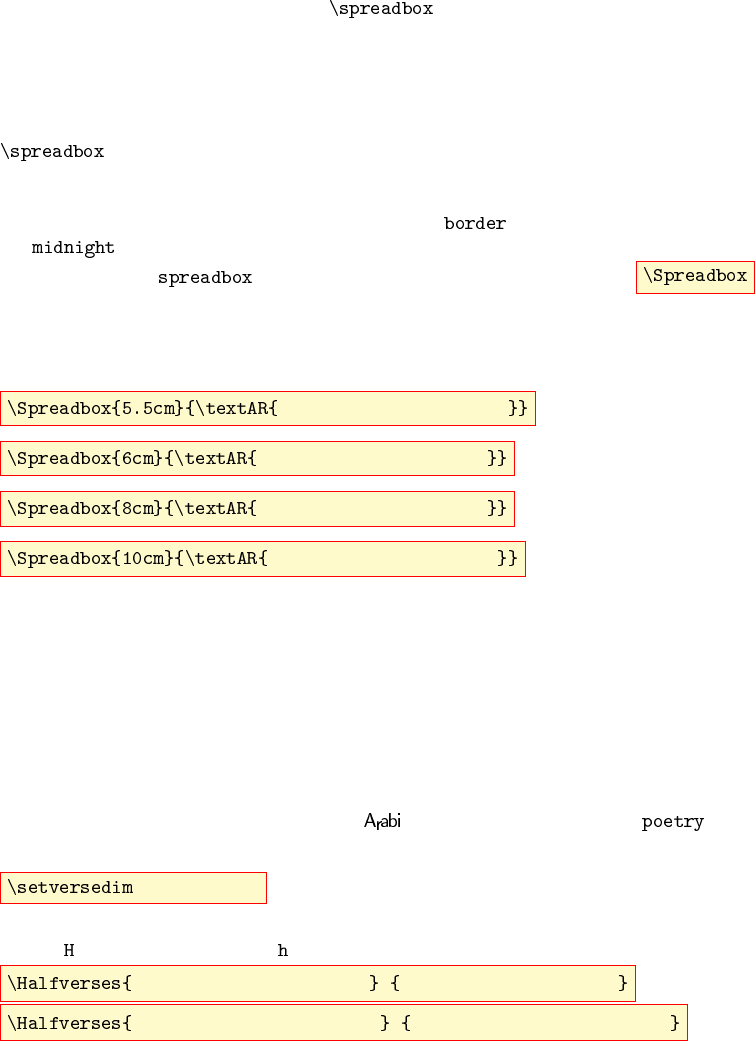
Task: Select the \Spreadbox{6cm} code line
Action: coord(257,458)
